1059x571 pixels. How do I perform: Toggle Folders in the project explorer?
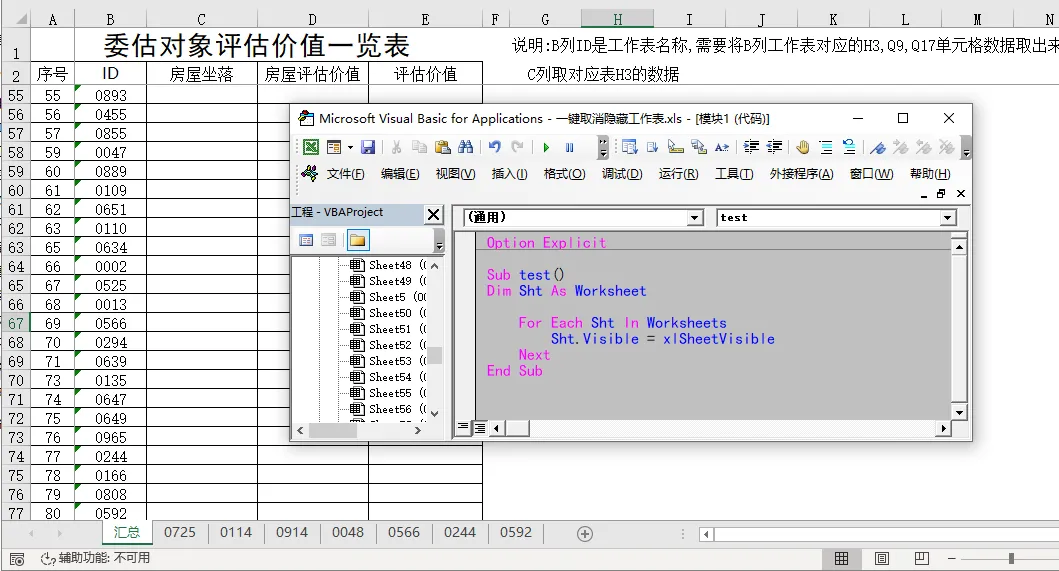[x=358, y=240]
